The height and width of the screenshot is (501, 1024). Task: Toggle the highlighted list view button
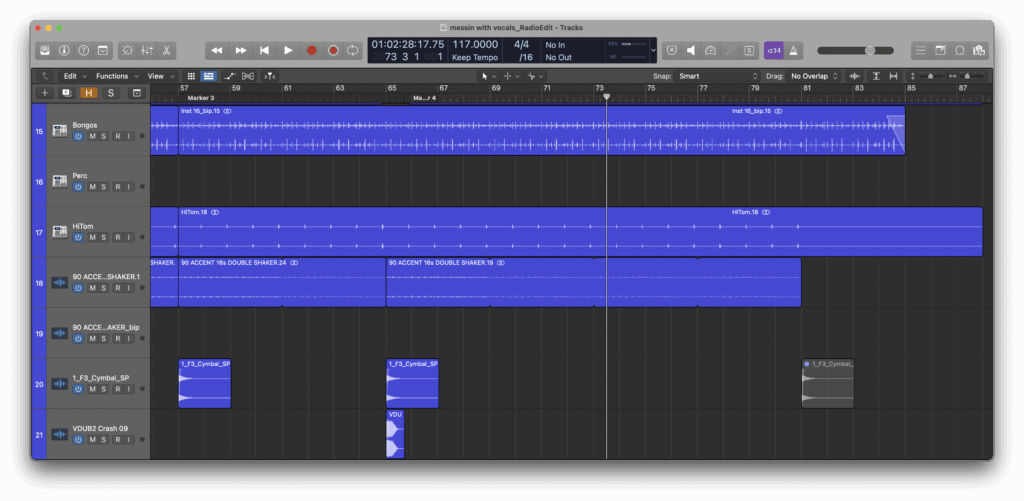coord(208,76)
